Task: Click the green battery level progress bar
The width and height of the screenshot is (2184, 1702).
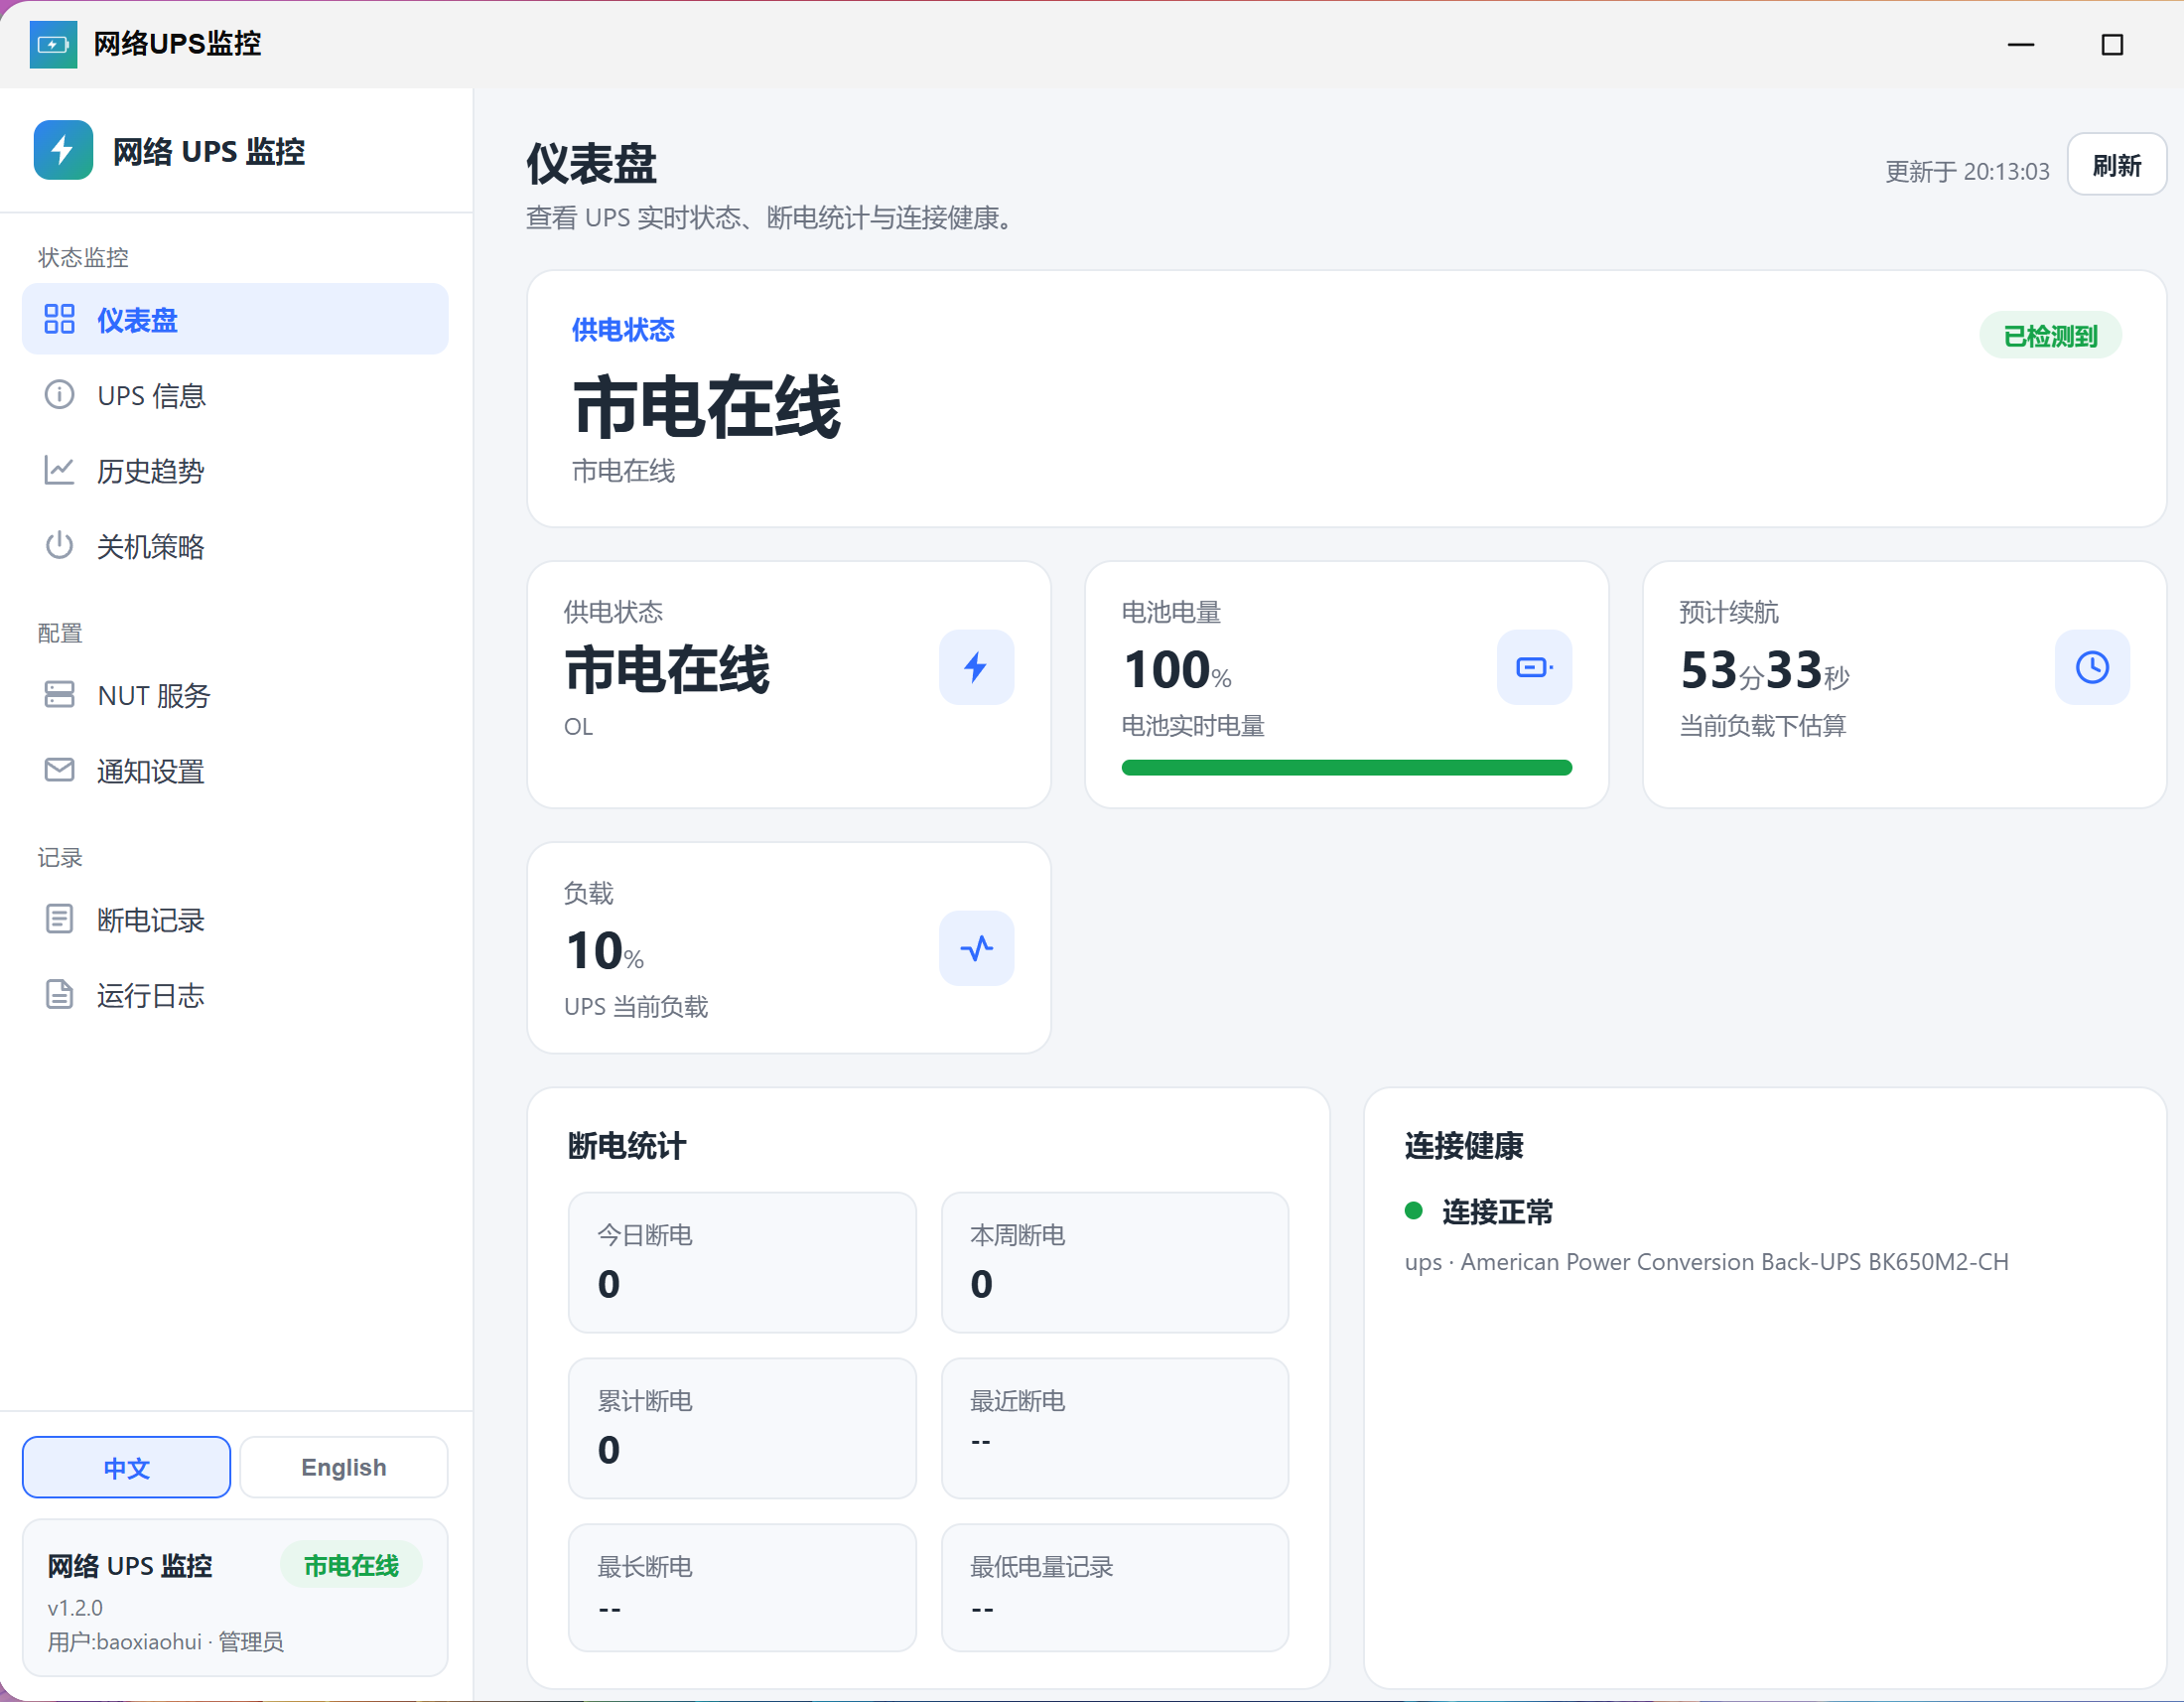Action: (1346, 768)
